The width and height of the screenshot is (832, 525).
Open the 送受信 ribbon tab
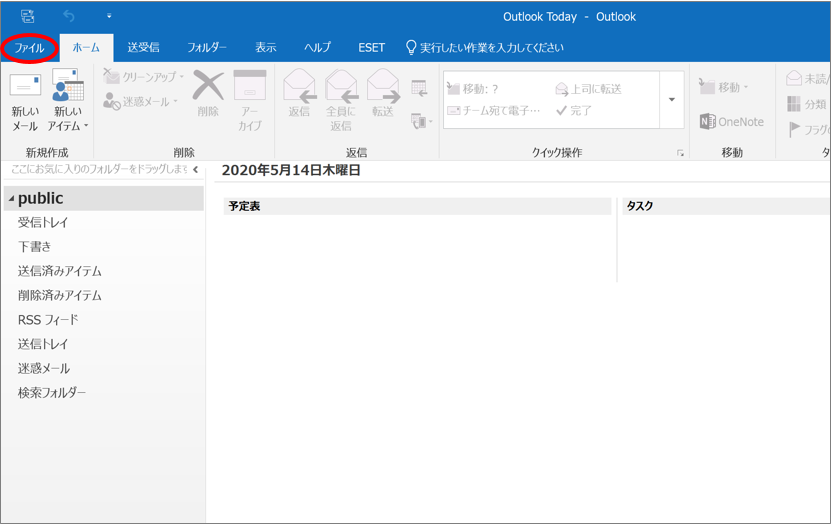[x=143, y=48]
